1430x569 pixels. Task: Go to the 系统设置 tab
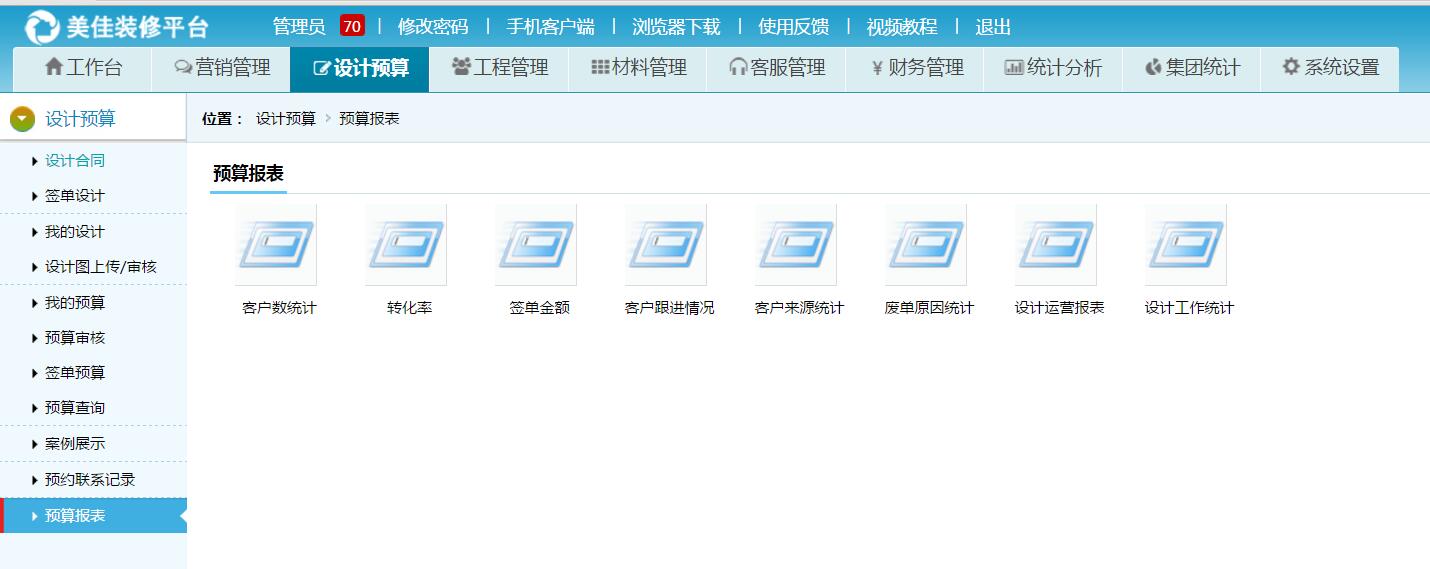click(1330, 68)
